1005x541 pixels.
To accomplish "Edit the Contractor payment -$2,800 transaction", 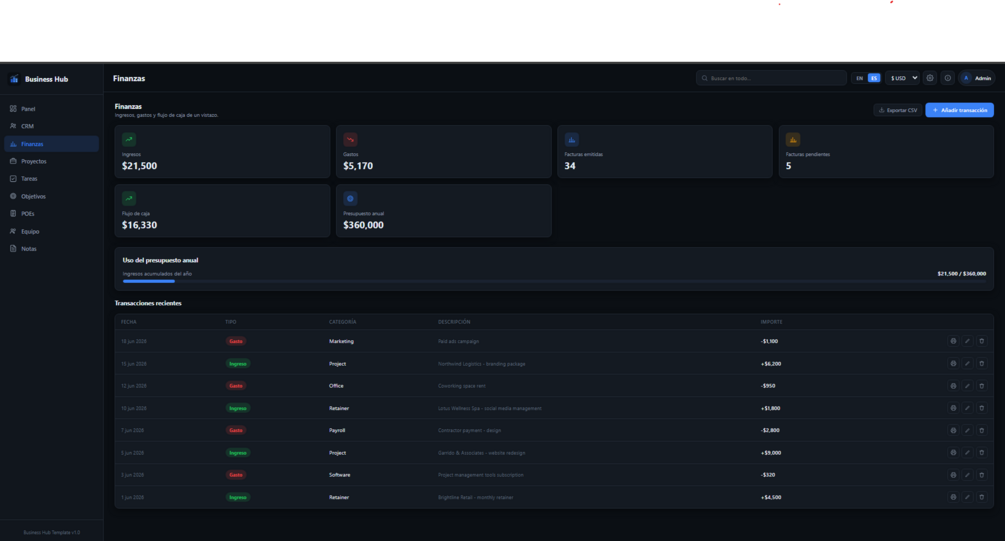I will coord(967,430).
